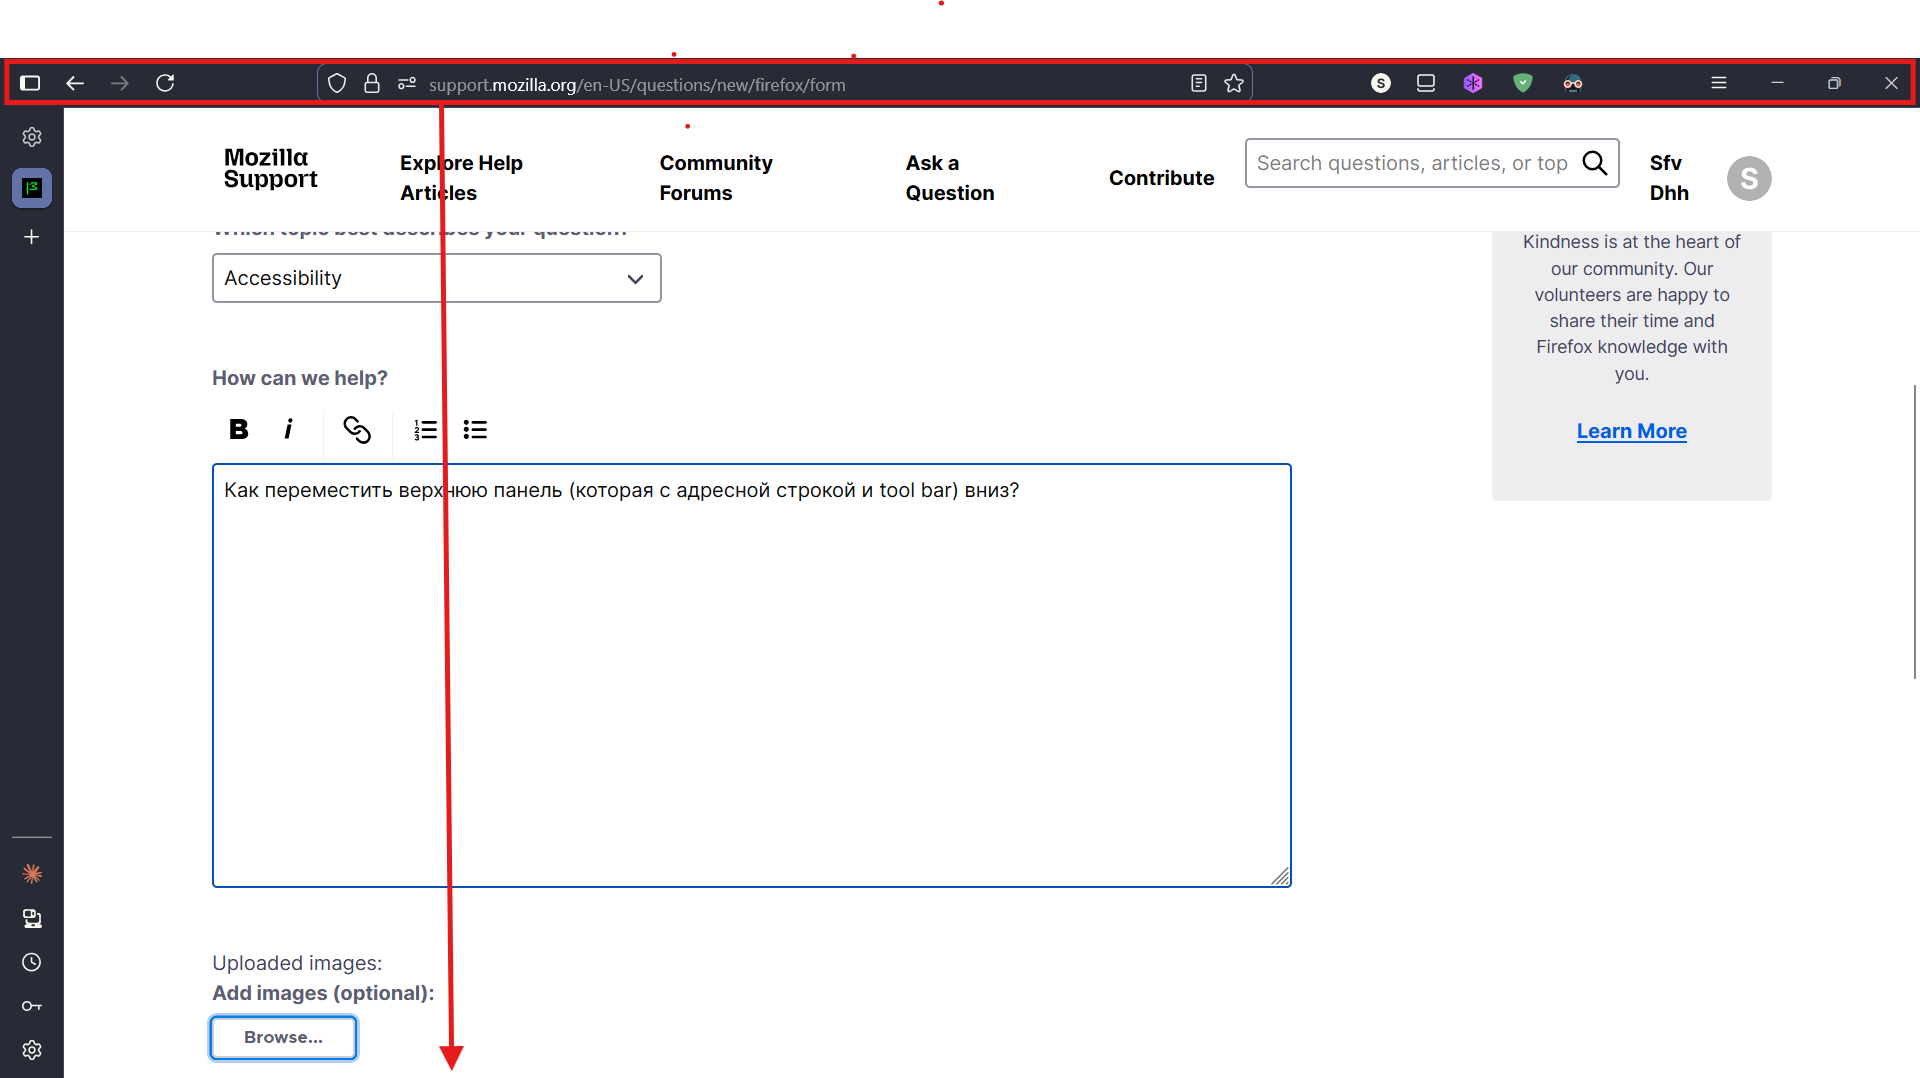Expand the Accessibility topic dropdown
The height and width of the screenshot is (1078, 1920).
point(436,278)
